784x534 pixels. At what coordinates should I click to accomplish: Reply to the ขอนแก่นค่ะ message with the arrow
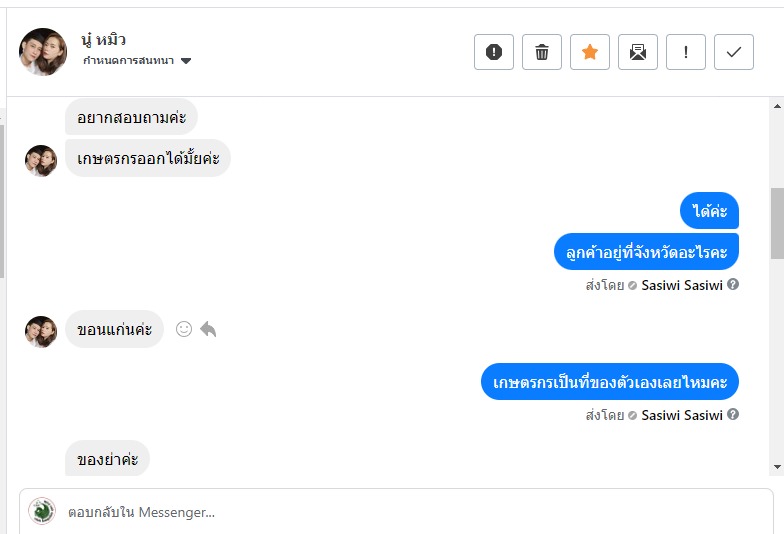(208, 329)
